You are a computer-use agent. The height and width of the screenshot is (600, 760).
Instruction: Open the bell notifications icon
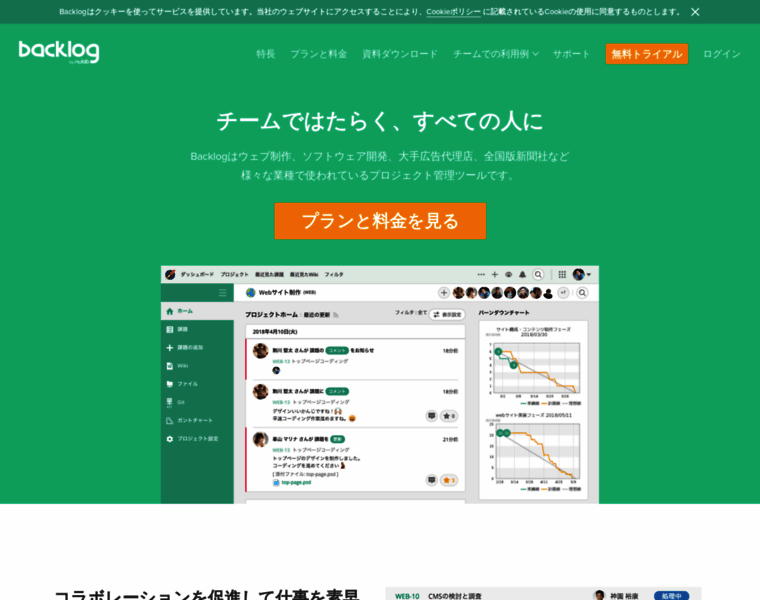pos(522,275)
